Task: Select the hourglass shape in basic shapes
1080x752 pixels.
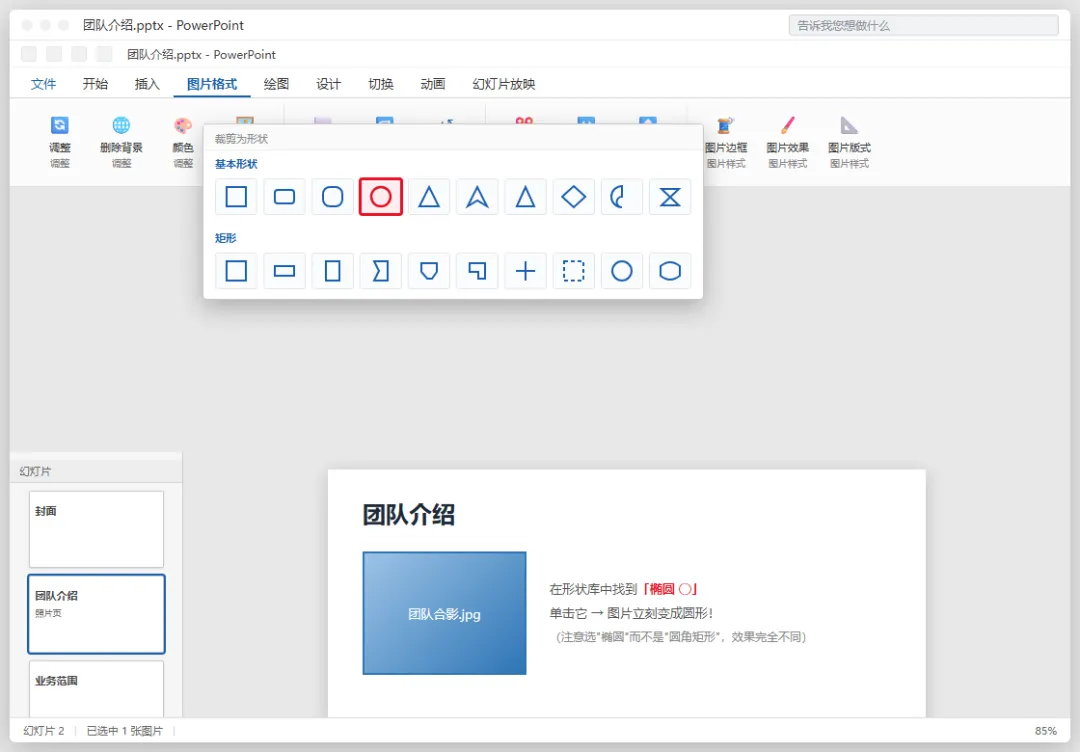Action: coord(669,197)
